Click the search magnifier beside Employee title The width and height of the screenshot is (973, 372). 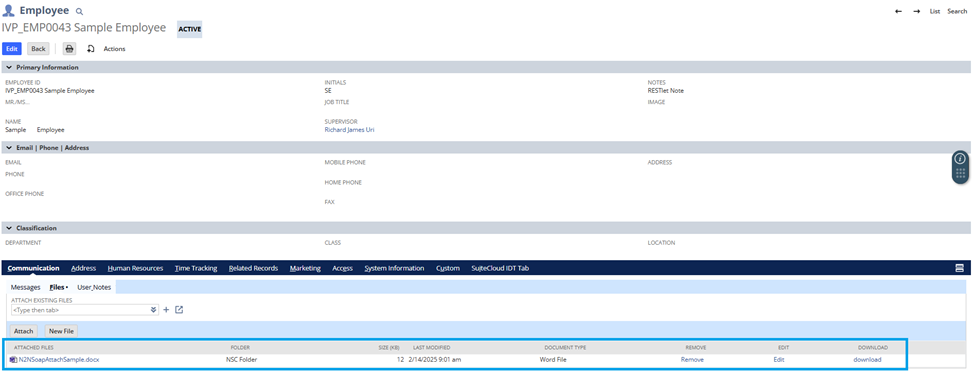(x=79, y=12)
